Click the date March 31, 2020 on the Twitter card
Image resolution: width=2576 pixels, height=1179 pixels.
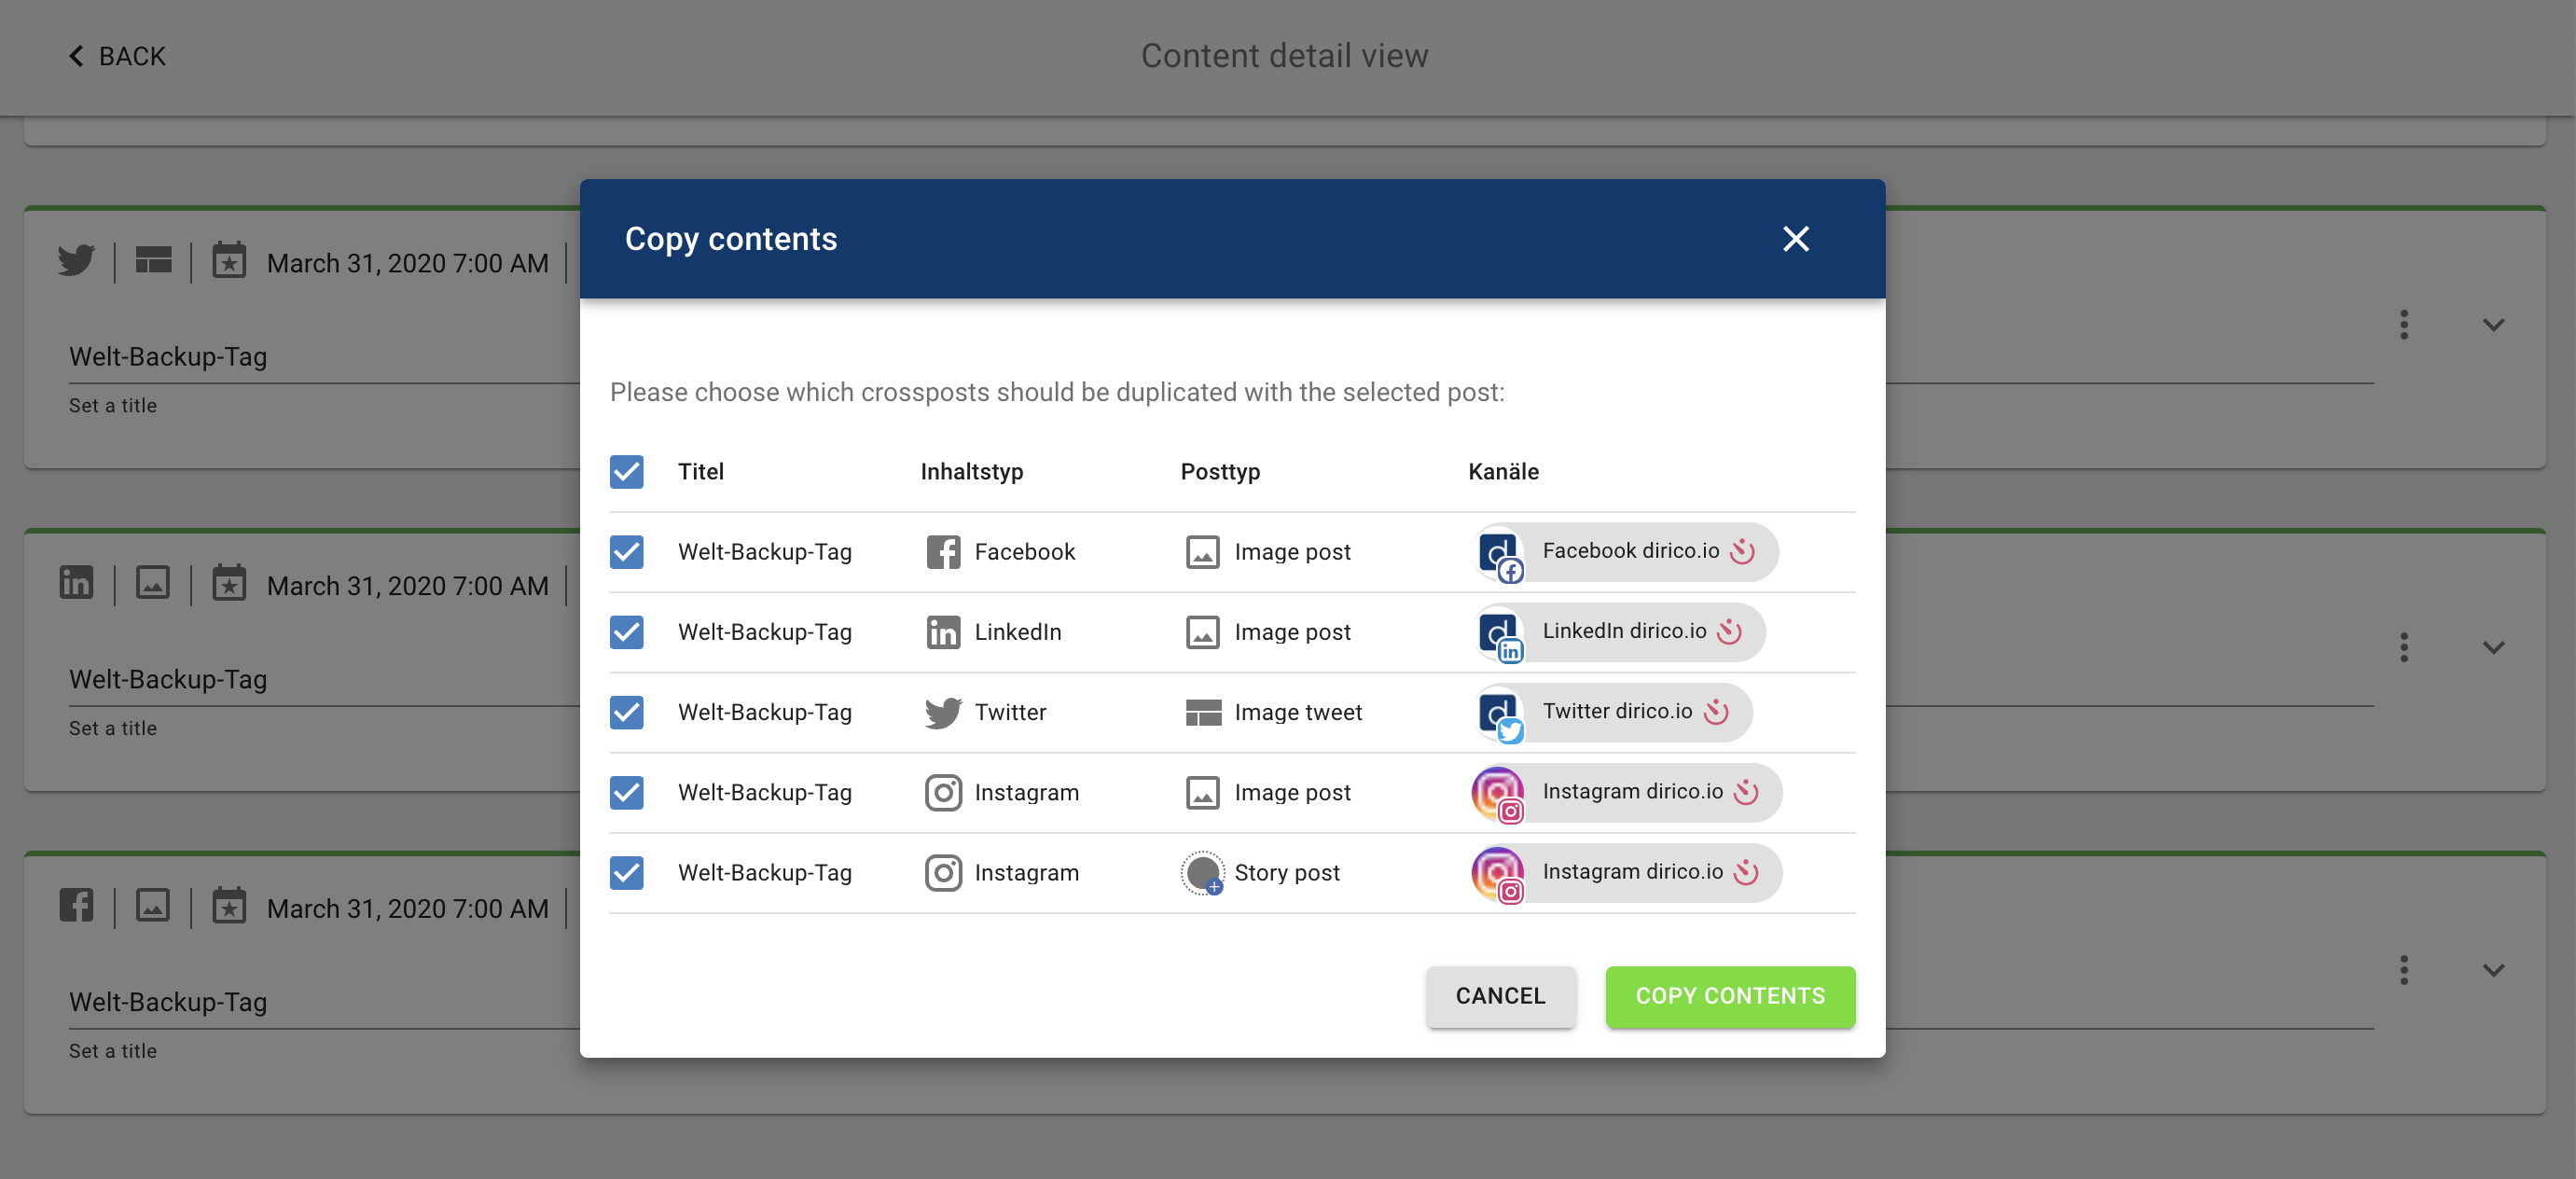click(x=407, y=263)
